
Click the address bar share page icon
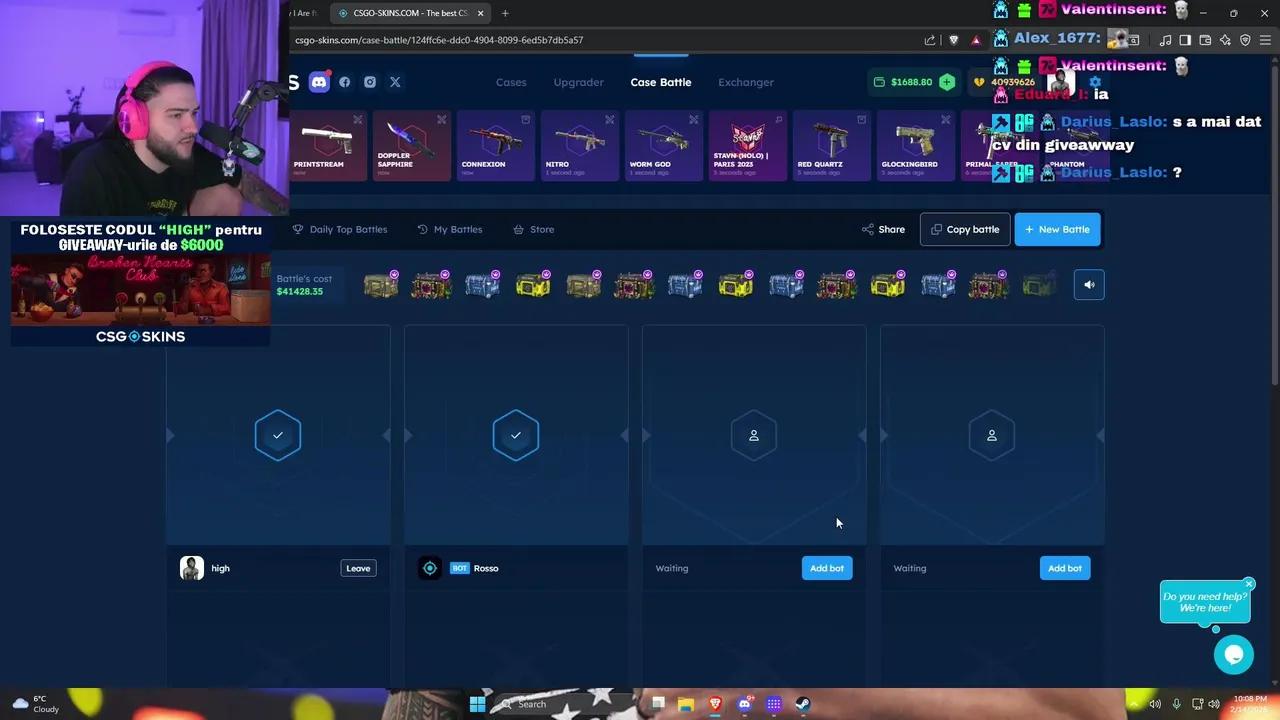[930, 40]
